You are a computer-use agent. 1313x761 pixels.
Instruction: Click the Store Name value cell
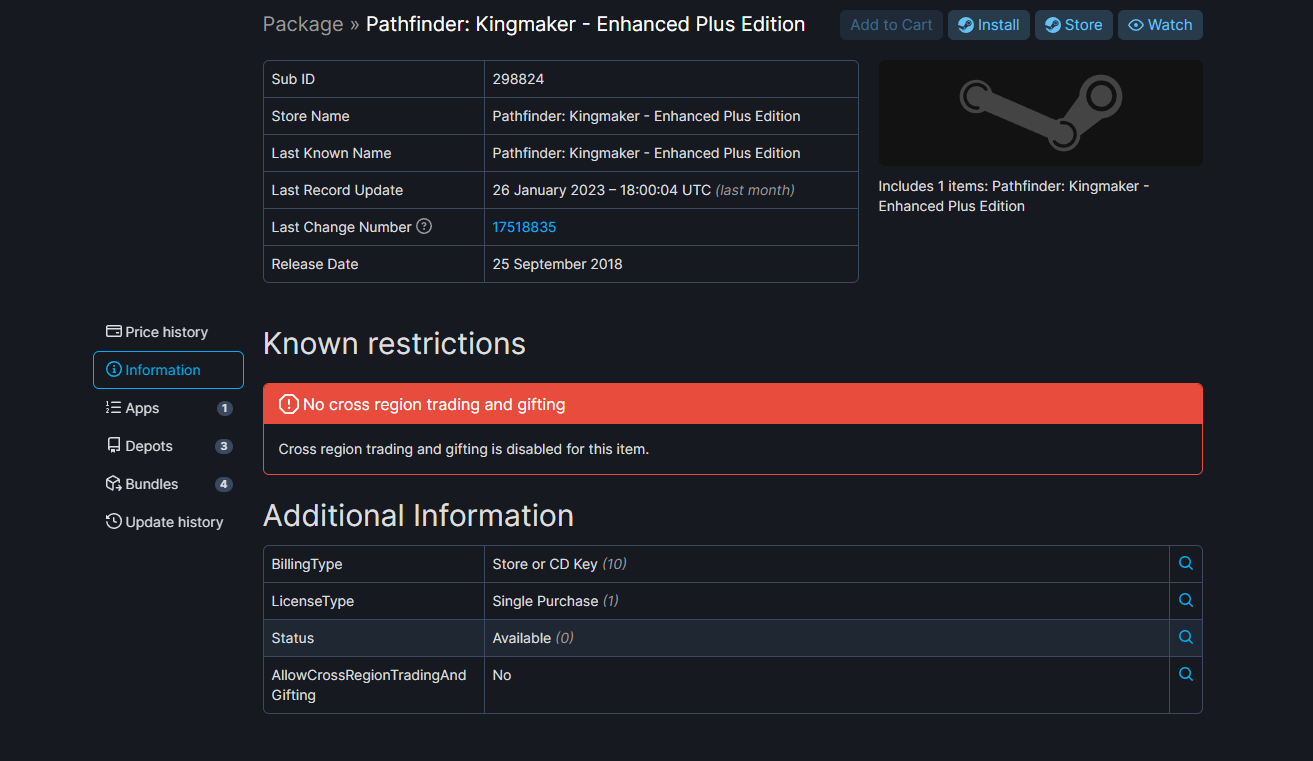tap(671, 116)
